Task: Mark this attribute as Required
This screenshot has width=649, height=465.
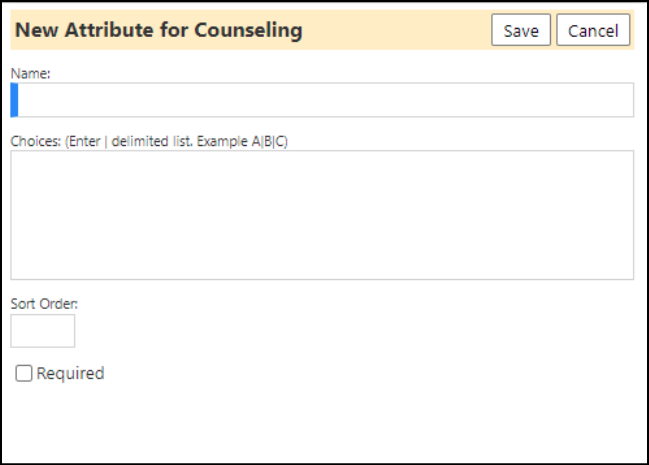Action: pyautogui.click(x=24, y=373)
